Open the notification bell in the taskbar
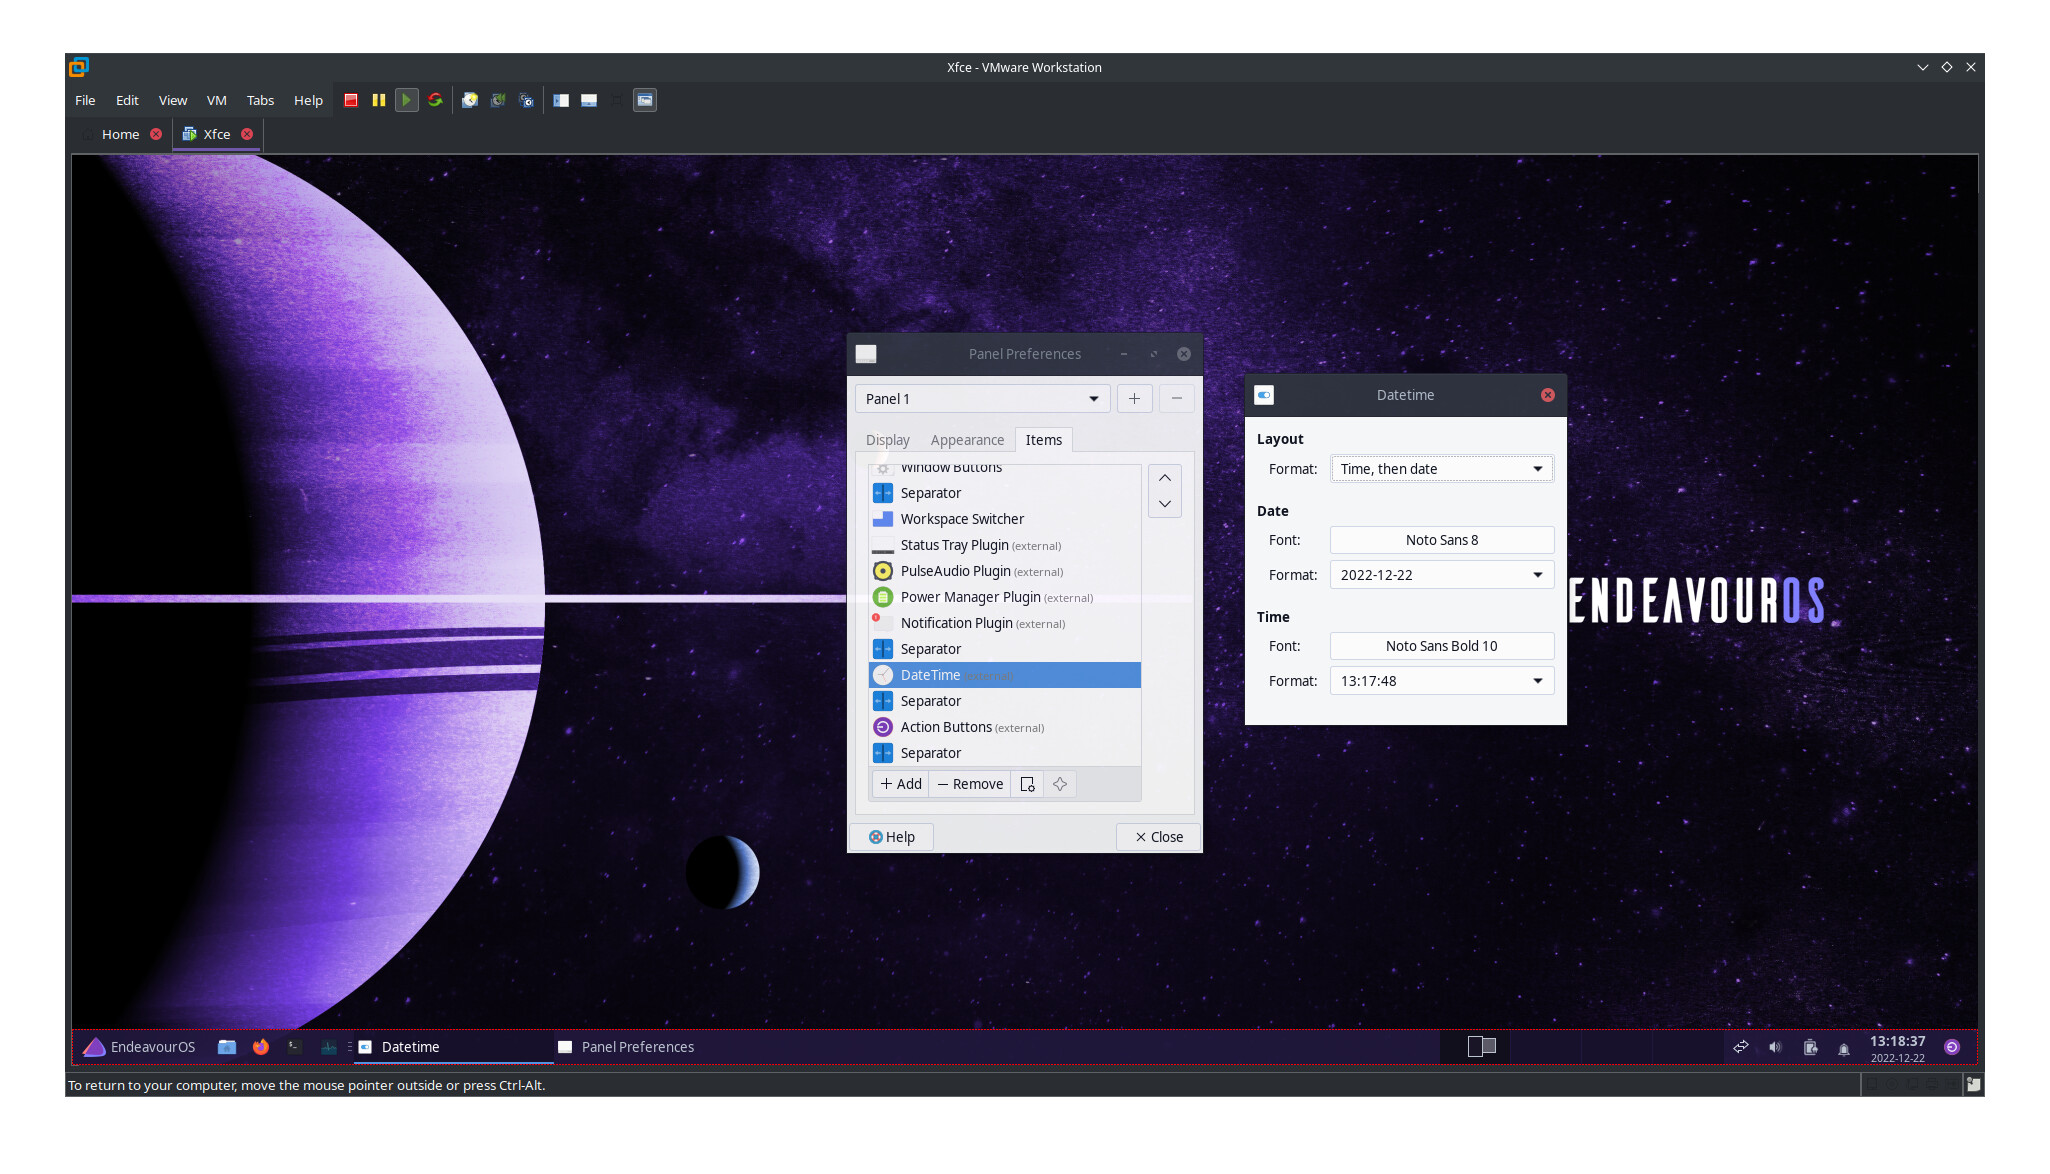 [x=1843, y=1047]
